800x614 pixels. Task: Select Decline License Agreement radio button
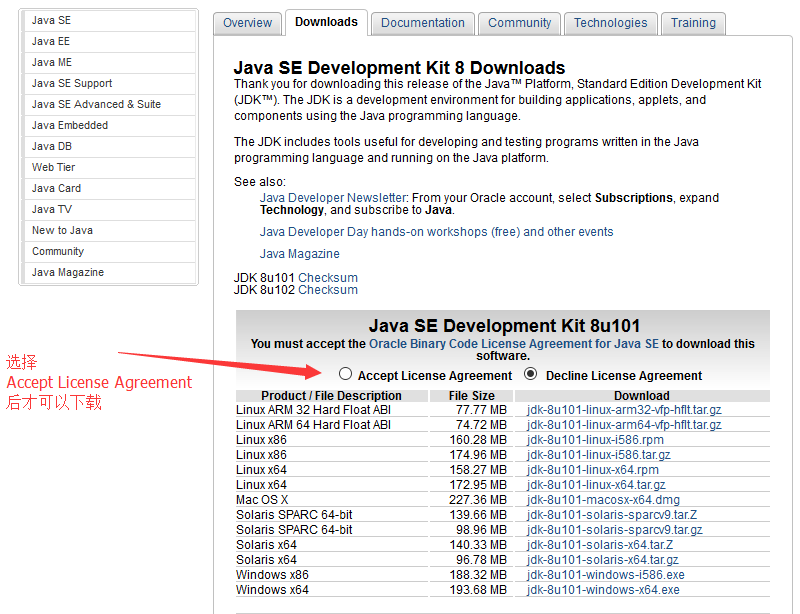[531, 374]
